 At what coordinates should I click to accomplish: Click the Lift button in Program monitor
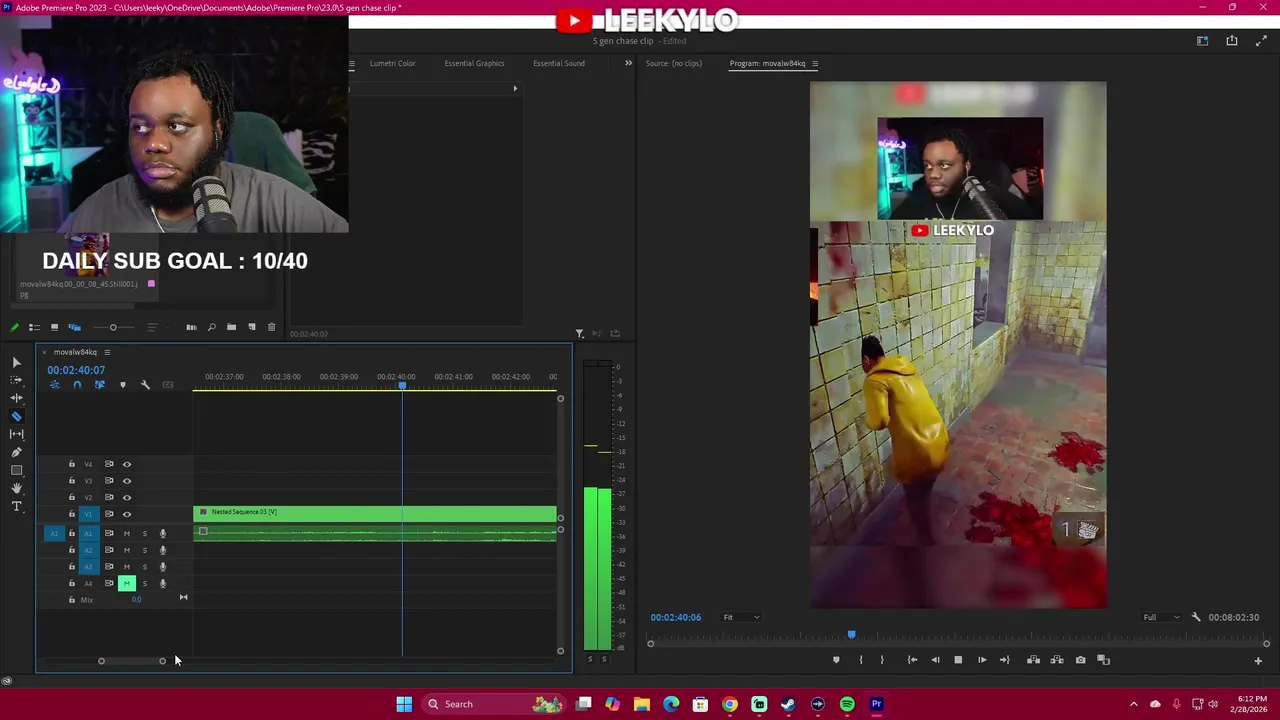(x=1033, y=660)
